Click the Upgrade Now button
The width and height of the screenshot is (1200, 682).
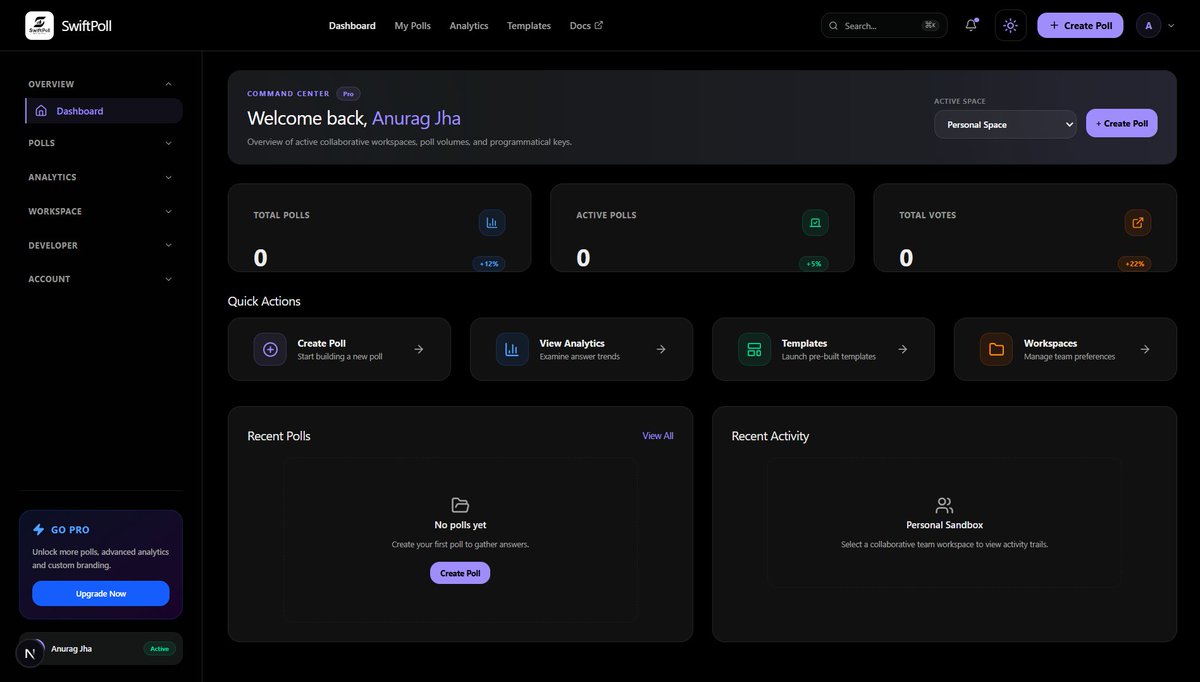[101, 593]
